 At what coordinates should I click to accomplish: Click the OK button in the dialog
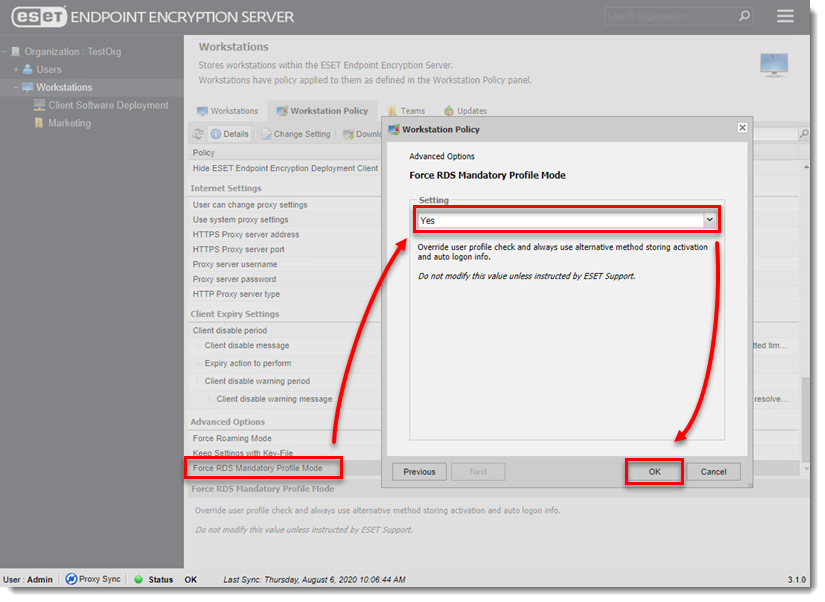point(654,471)
